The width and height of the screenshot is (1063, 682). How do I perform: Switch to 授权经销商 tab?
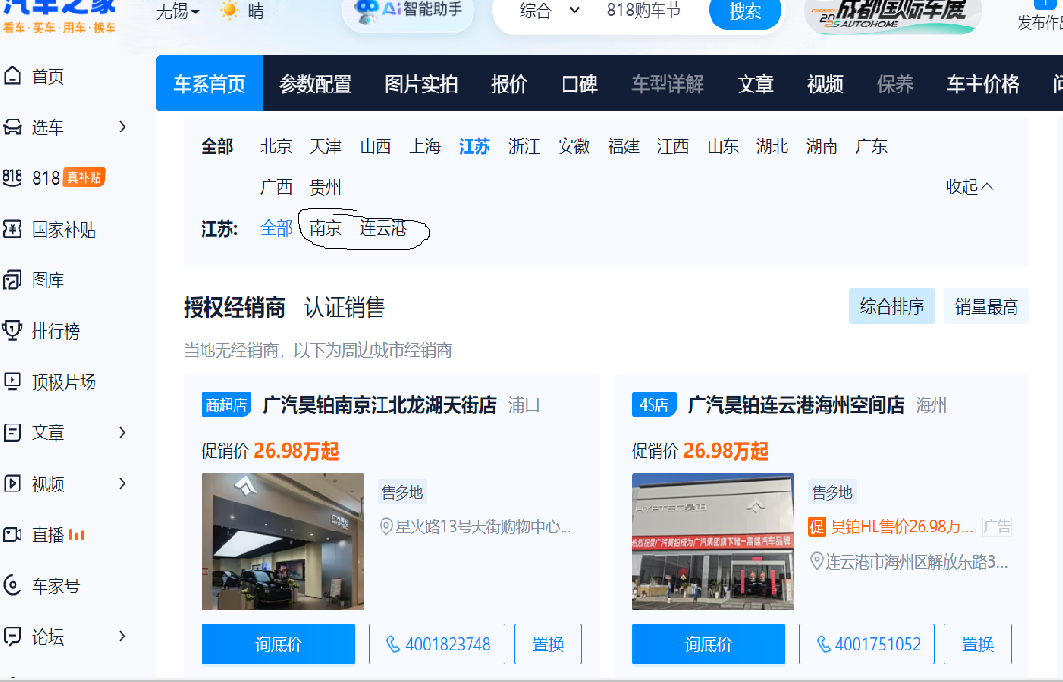coord(235,307)
